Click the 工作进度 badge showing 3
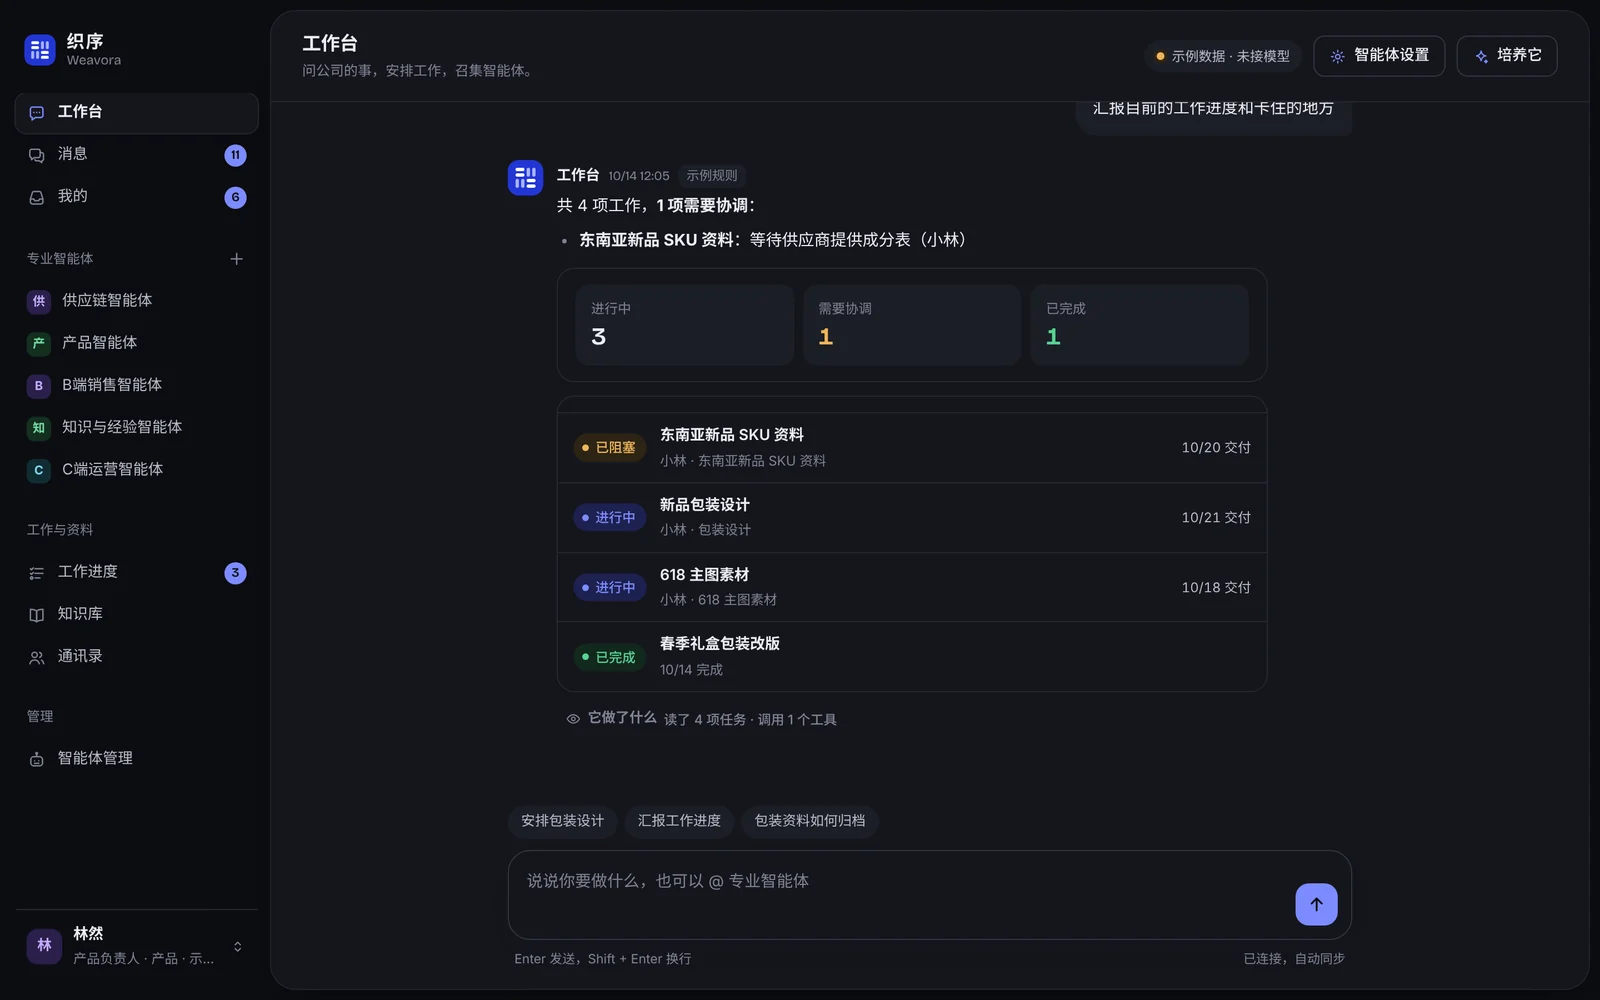 tap(235, 573)
